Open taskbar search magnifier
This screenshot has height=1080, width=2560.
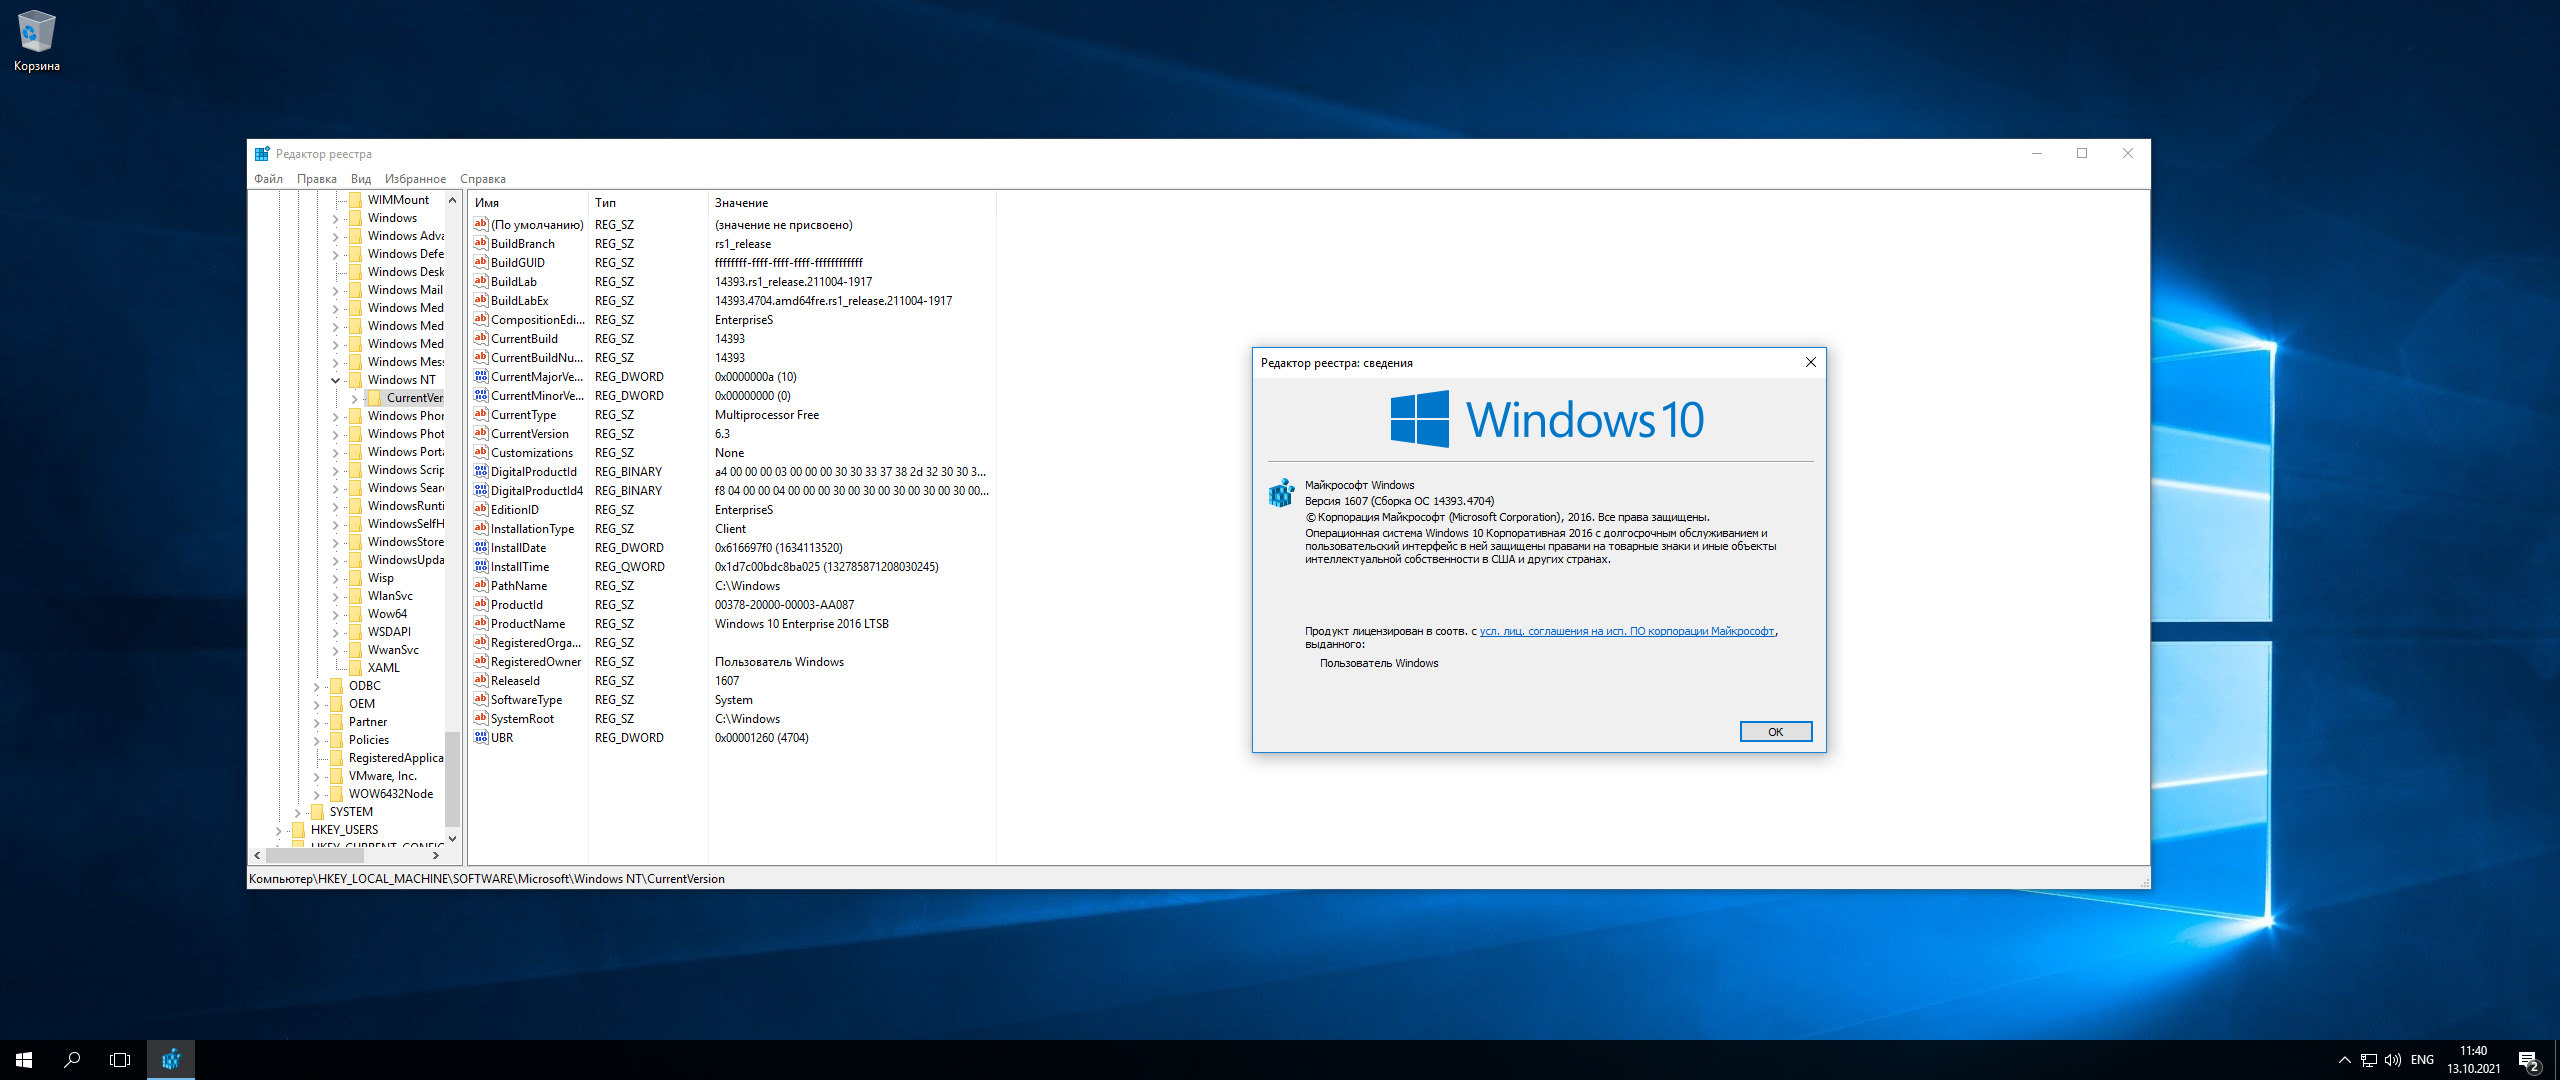coord(72,1060)
